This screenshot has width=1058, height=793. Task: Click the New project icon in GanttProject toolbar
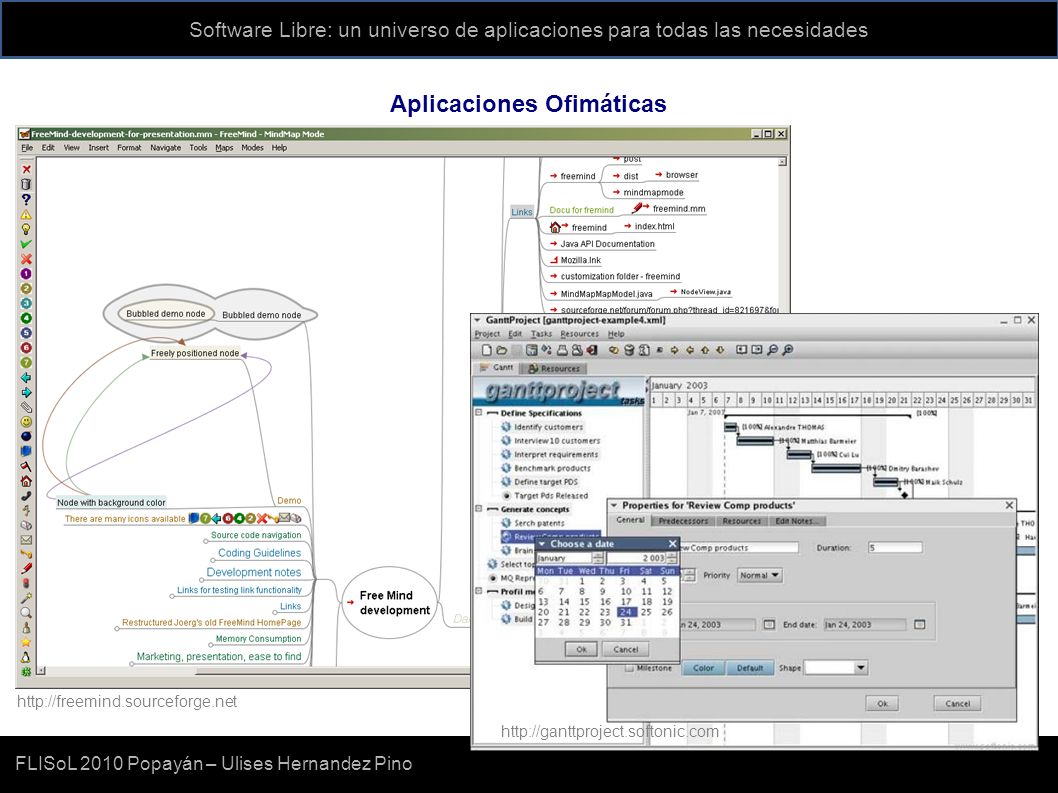pos(486,350)
